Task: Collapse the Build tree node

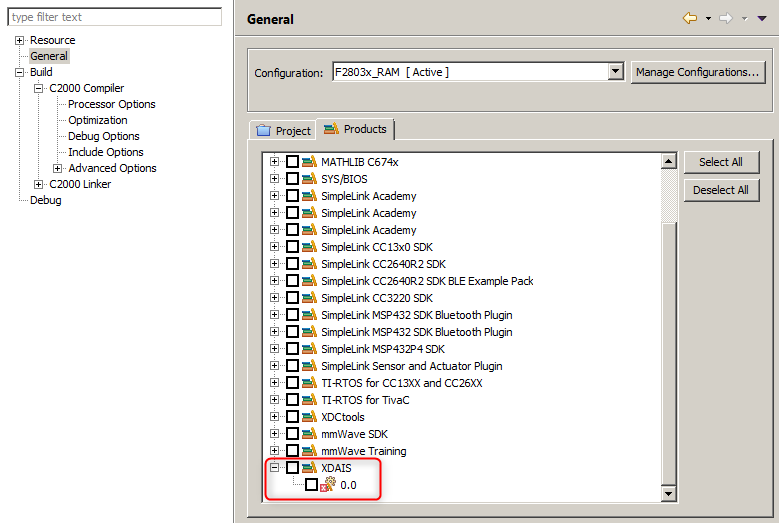Action: pos(19,72)
